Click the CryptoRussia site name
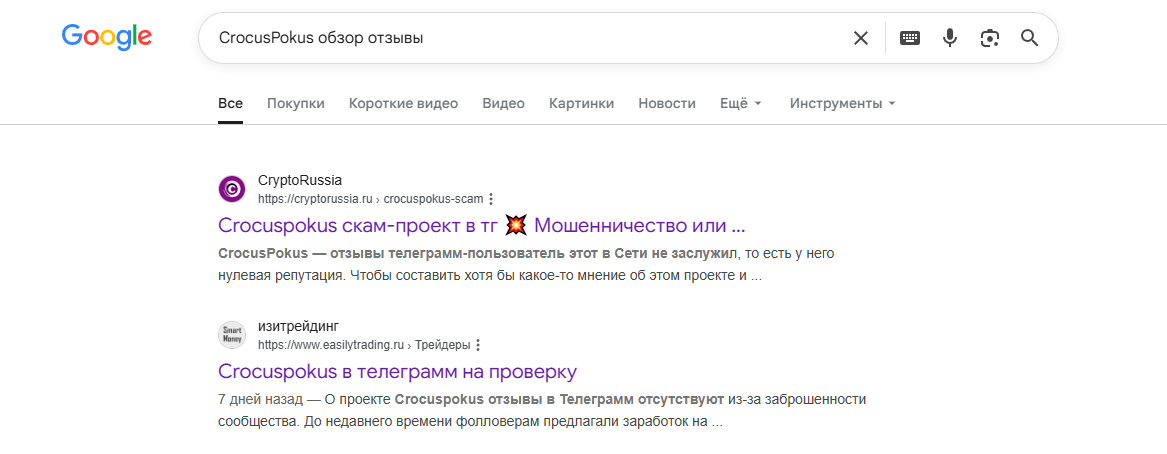 point(300,181)
